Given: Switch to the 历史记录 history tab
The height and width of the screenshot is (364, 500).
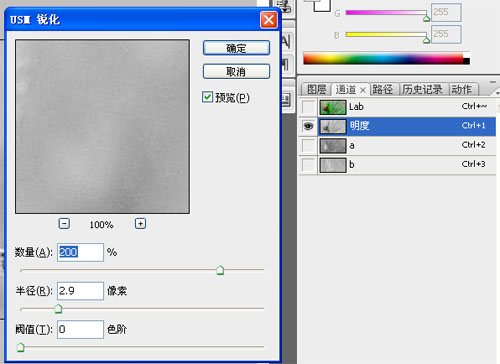Looking at the screenshot, I should (422, 89).
